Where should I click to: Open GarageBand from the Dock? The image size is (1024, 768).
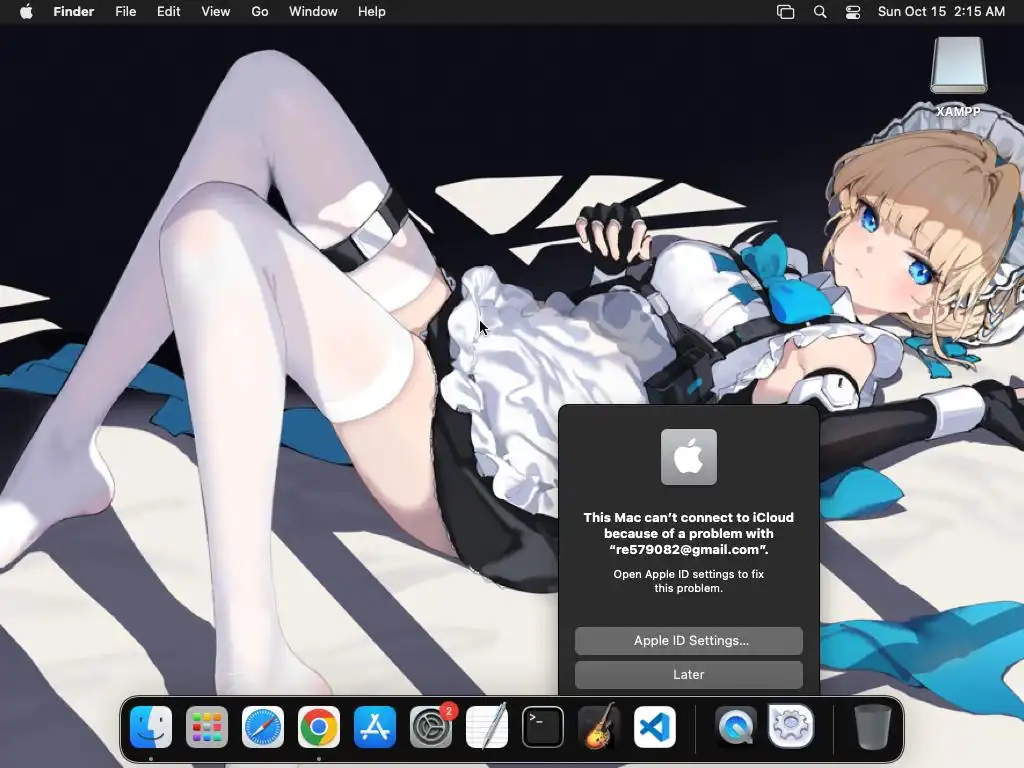point(599,727)
